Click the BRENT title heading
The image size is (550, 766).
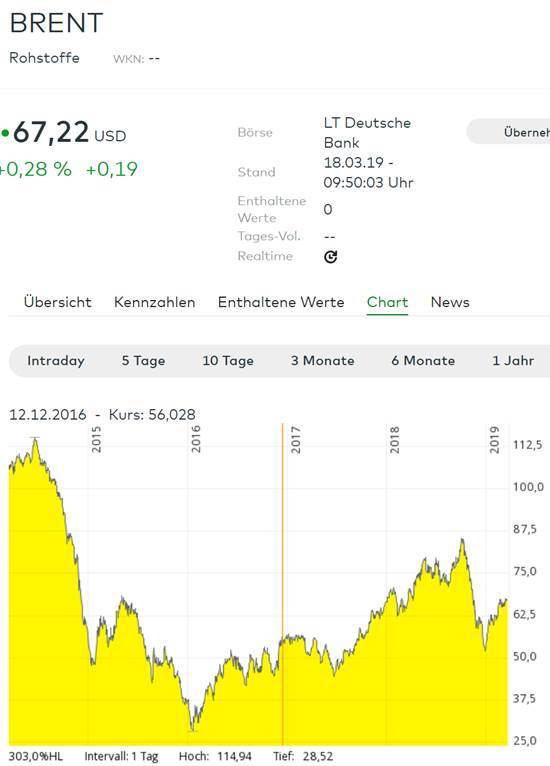[x=56, y=23]
